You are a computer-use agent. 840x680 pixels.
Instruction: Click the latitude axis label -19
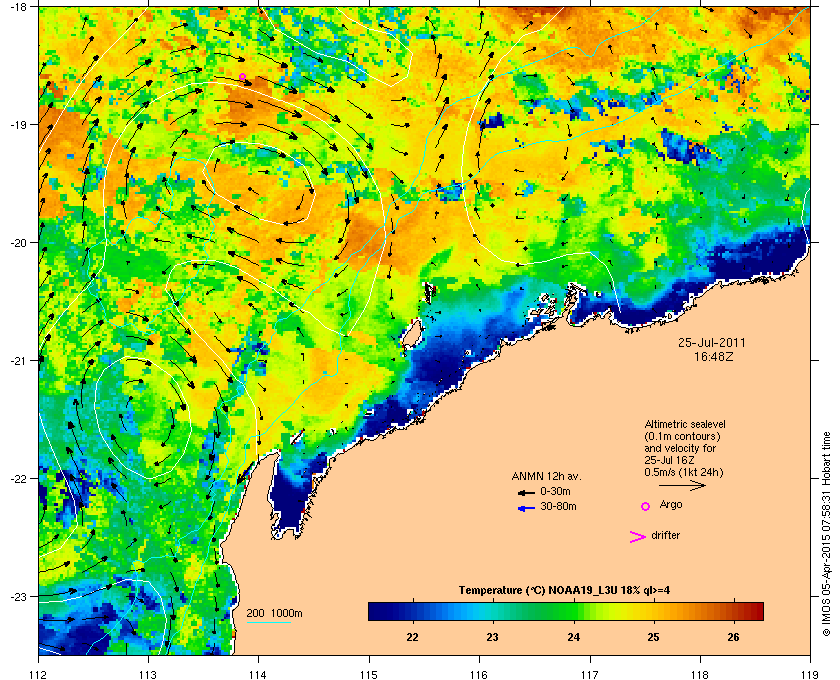click(18, 124)
